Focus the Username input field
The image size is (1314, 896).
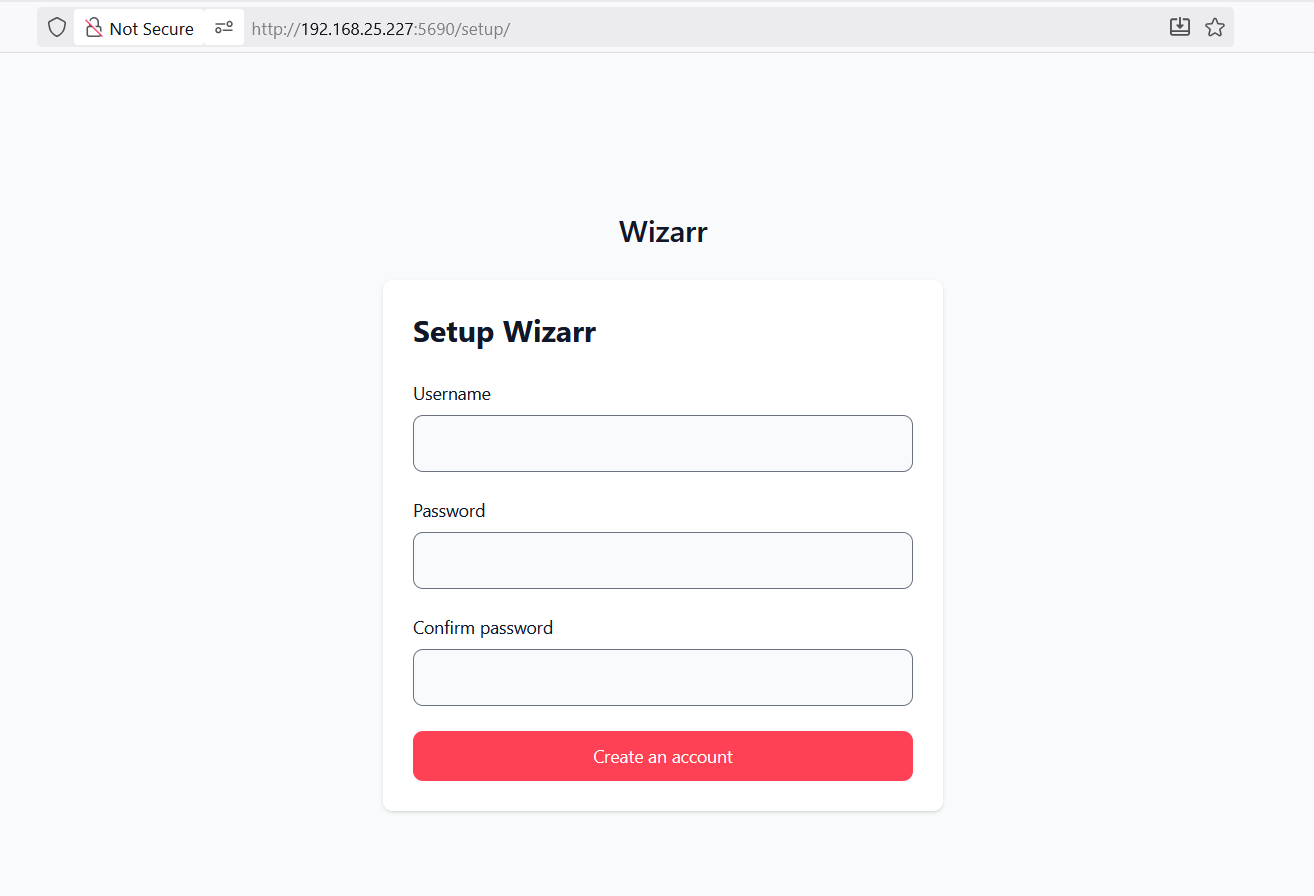663,443
